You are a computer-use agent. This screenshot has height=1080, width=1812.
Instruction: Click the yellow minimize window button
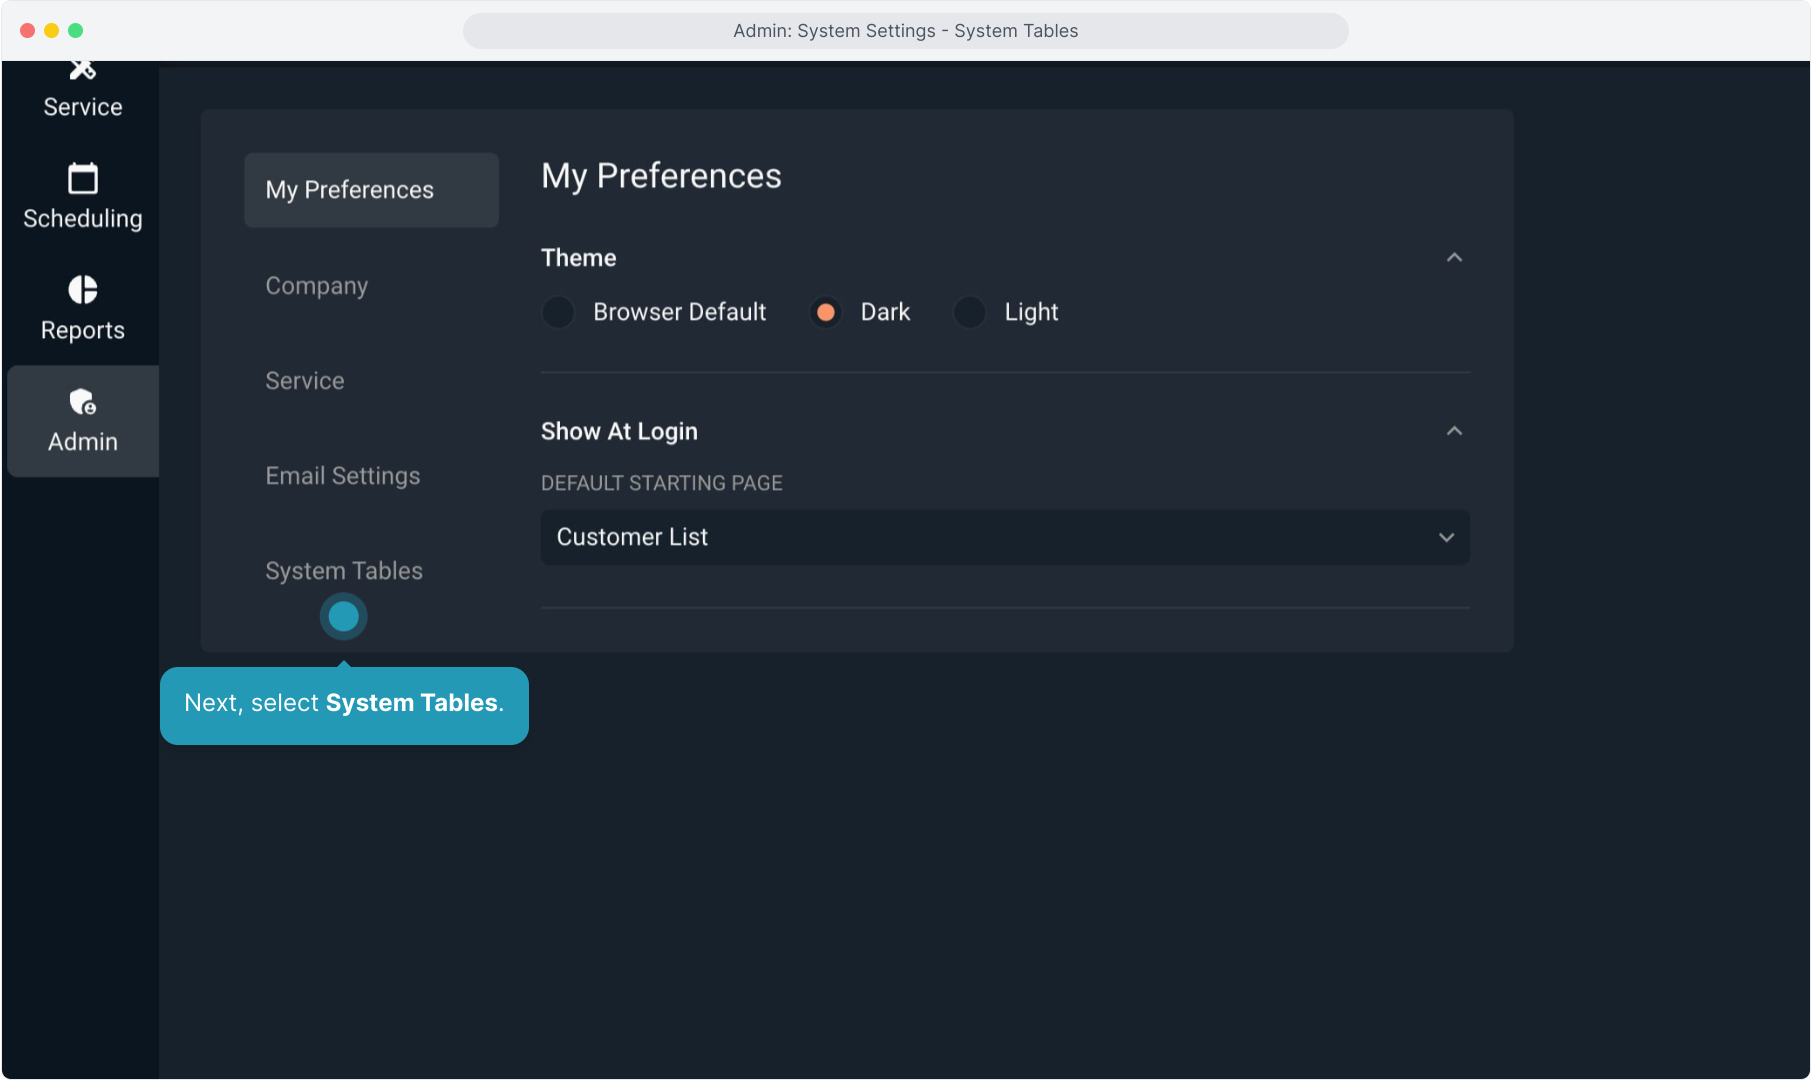(x=51, y=30)
